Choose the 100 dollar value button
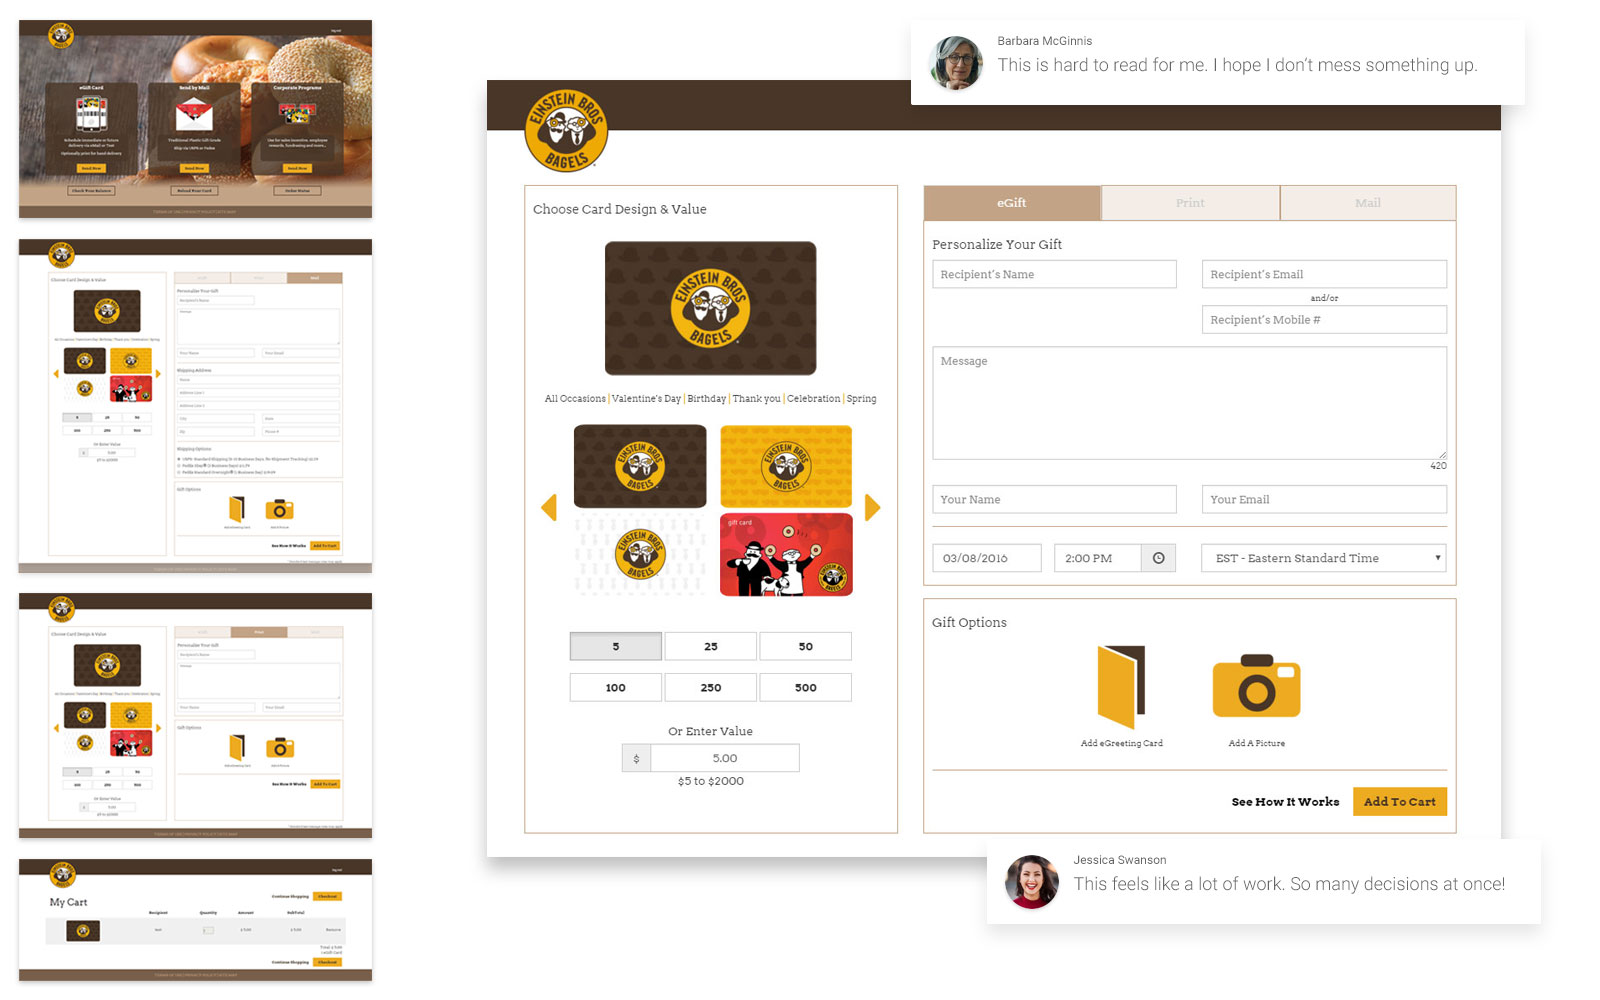This screenshot has height=1000, width=1600. [616, 687]
